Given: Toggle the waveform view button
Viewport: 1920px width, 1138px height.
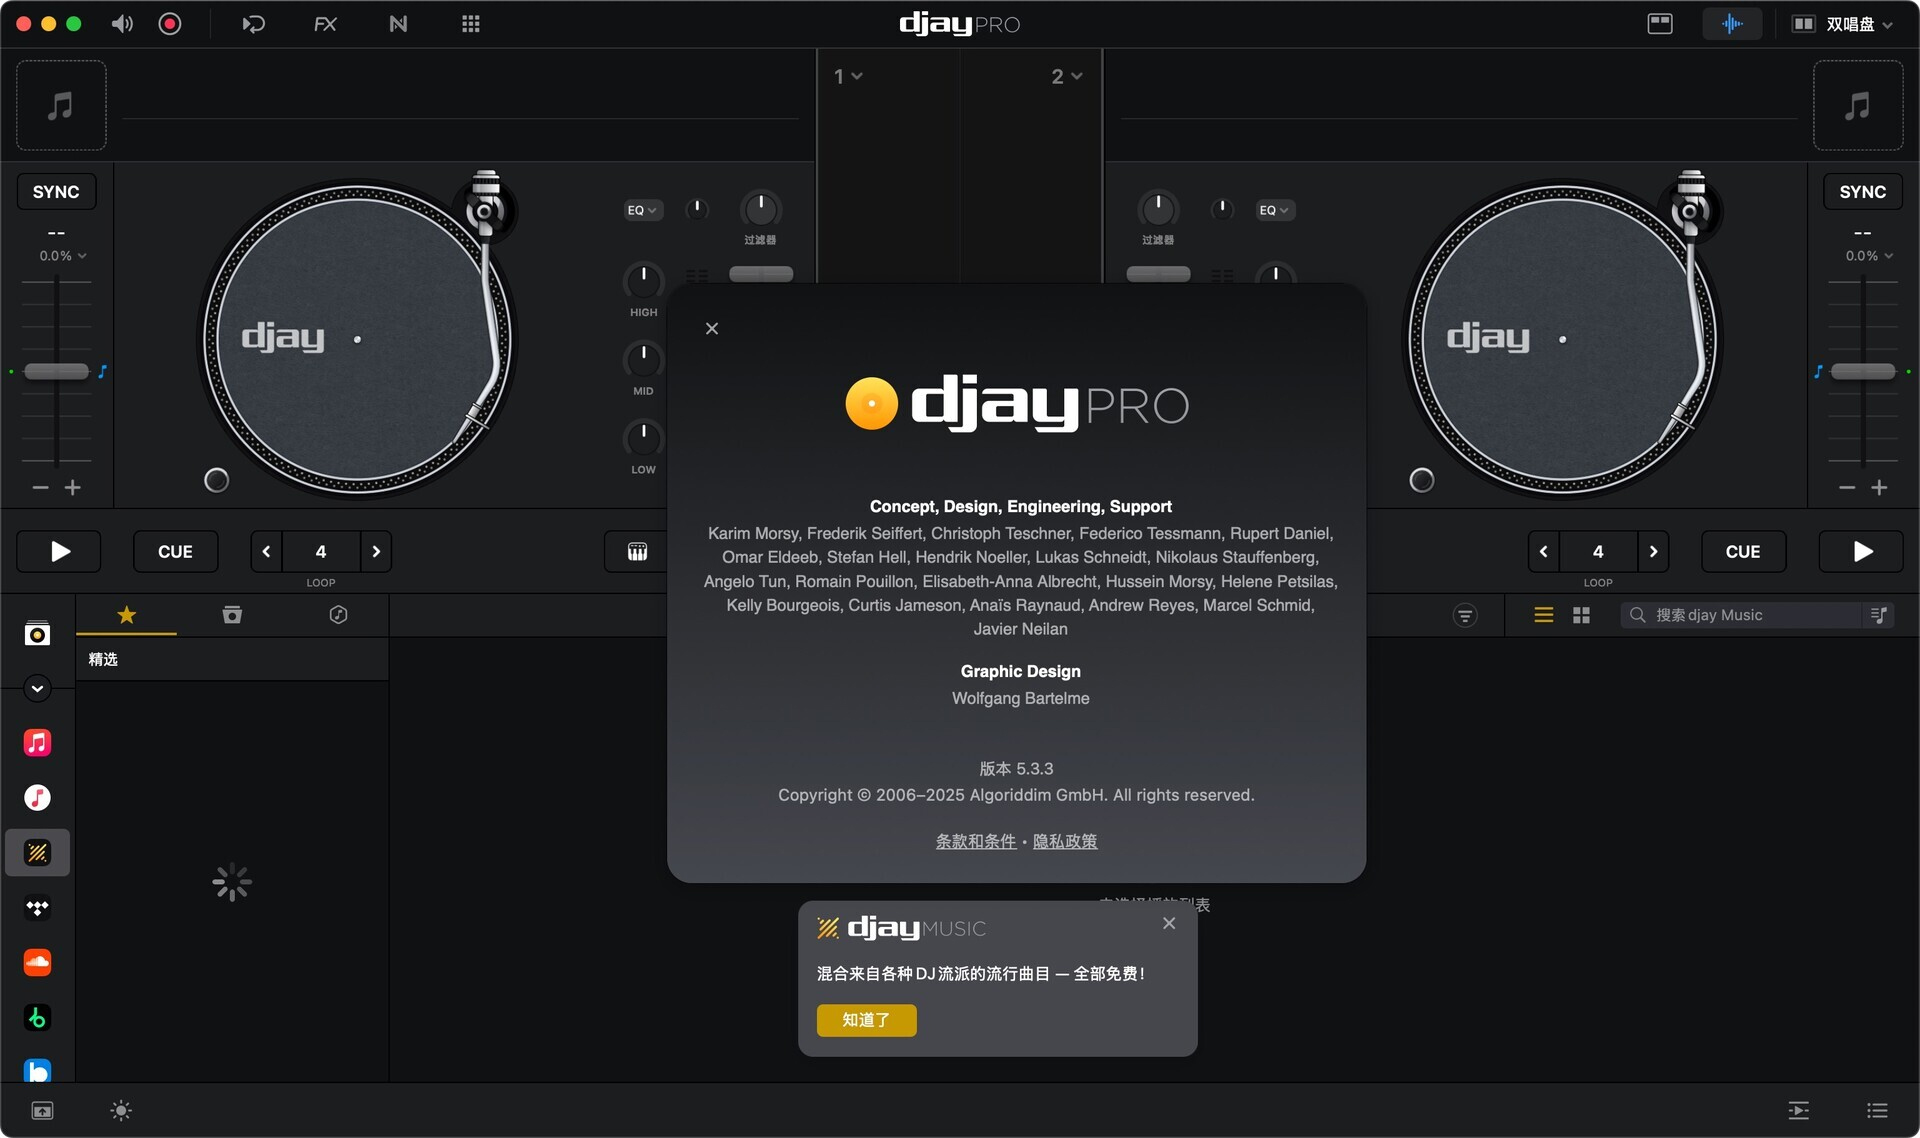Looking at the screenshot, I should [1732, 24].
